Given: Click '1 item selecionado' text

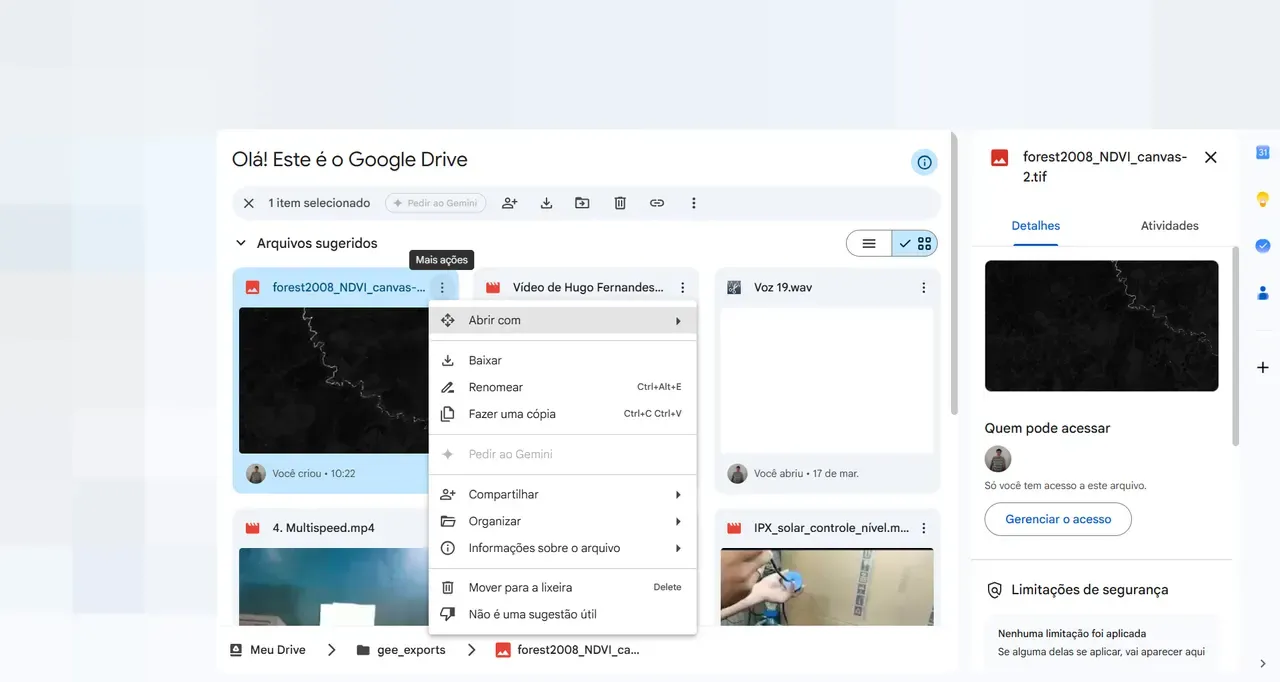Looking at the screenshot, I should [319, 203].
